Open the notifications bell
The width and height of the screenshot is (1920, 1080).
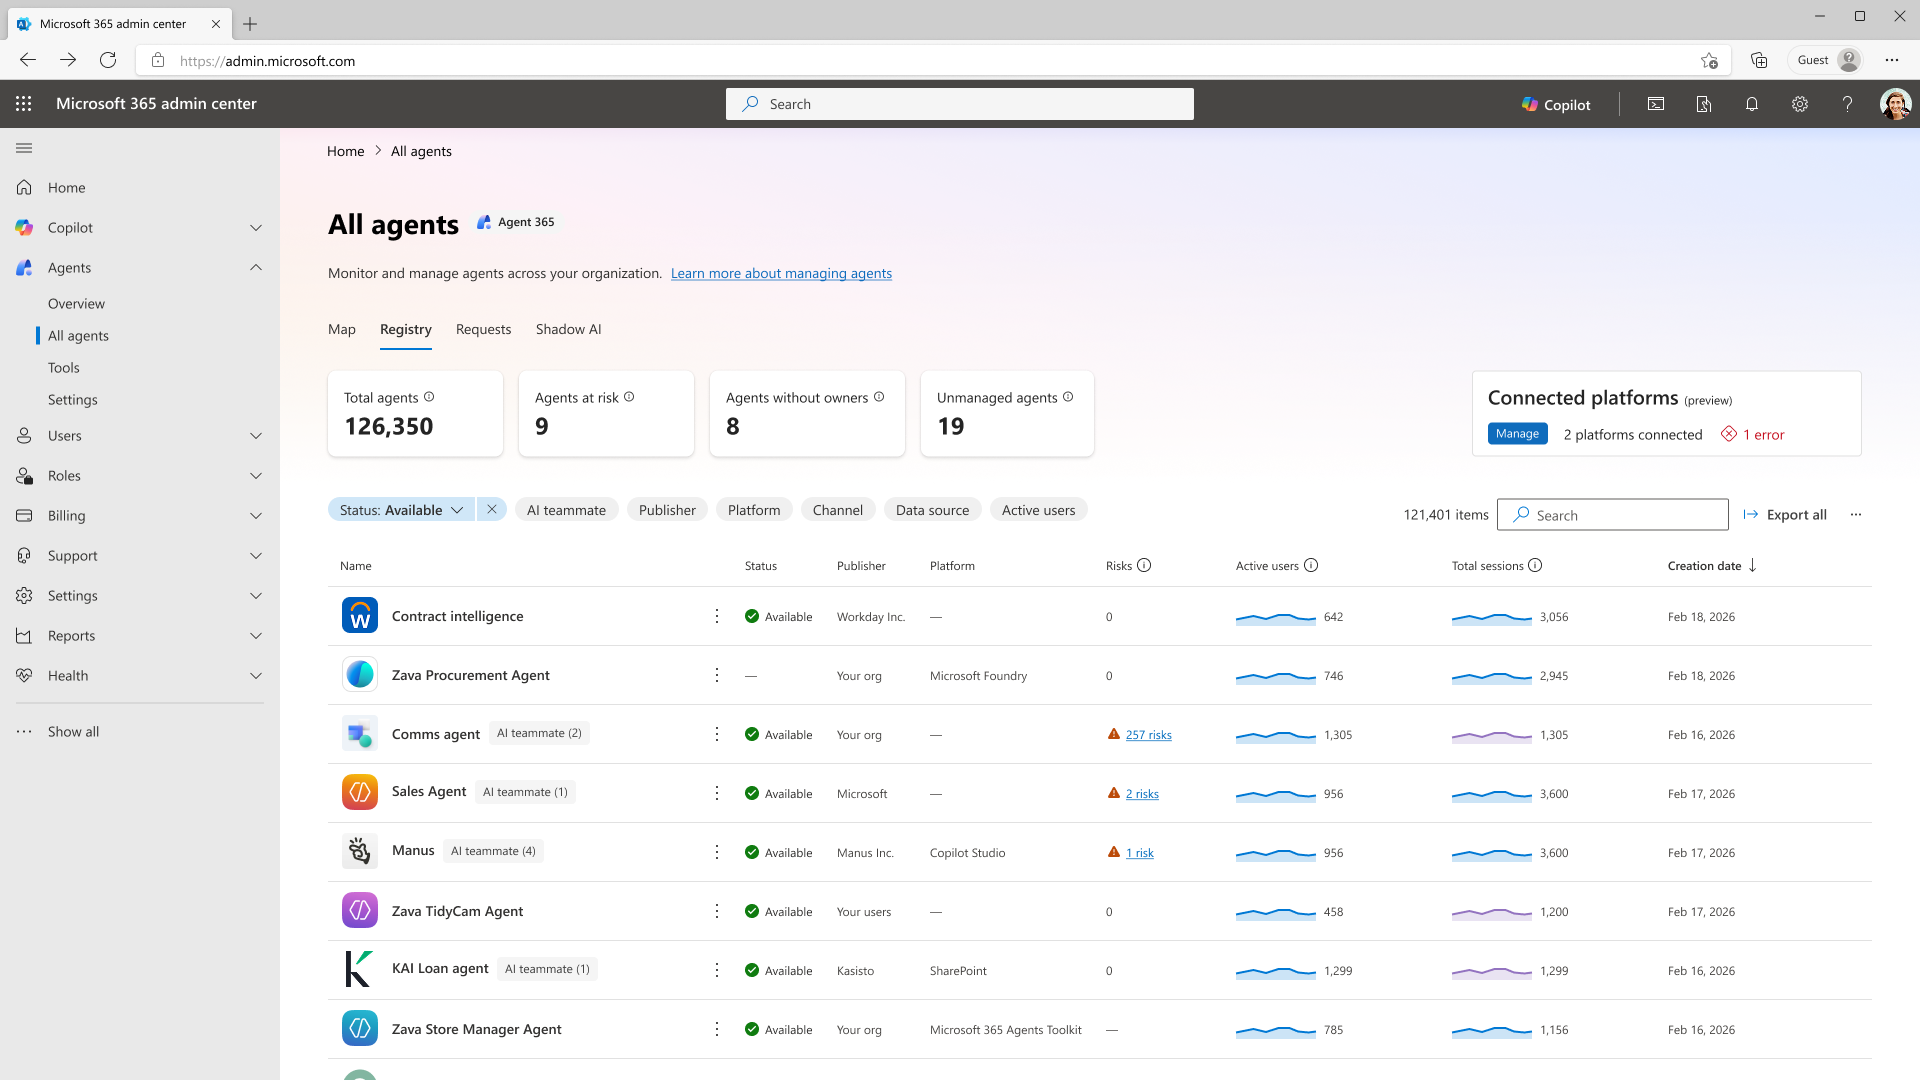[x=1752, y=104]
